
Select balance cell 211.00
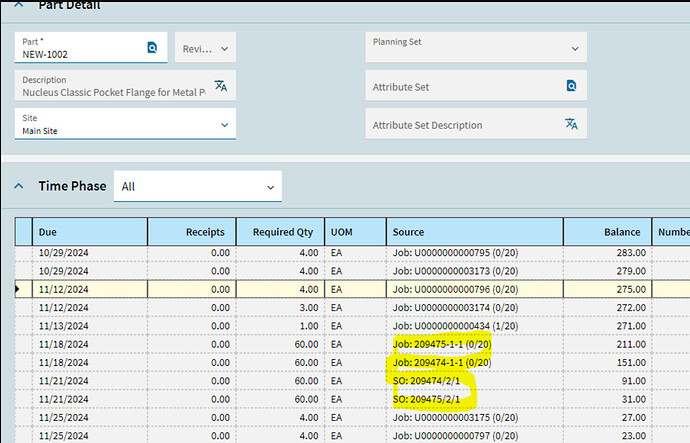click(607, 344)
